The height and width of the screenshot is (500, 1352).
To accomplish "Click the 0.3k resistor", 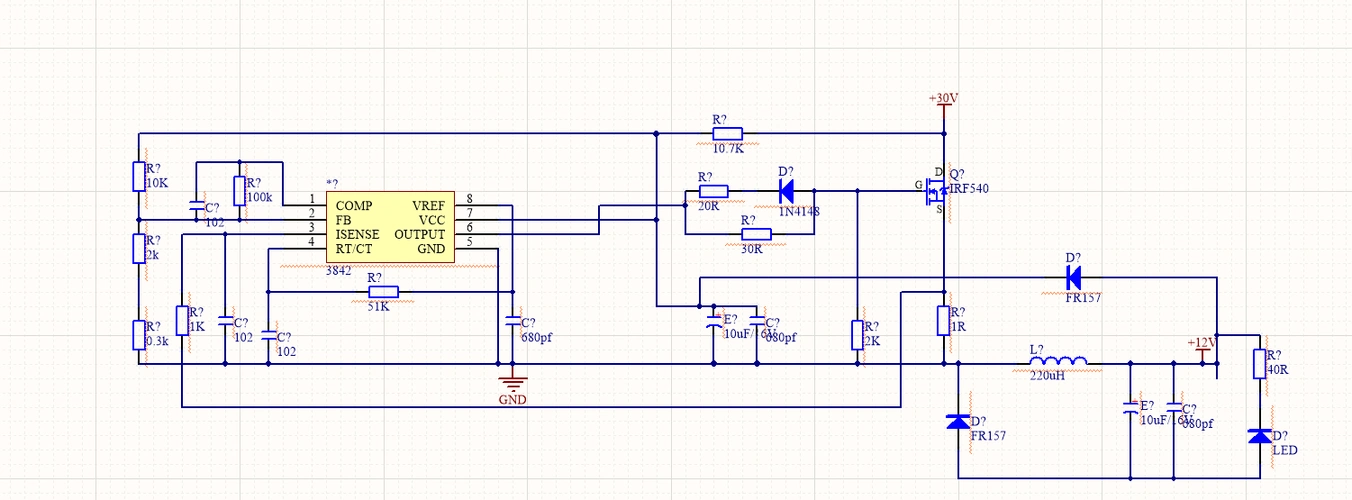I will [139, 335].
